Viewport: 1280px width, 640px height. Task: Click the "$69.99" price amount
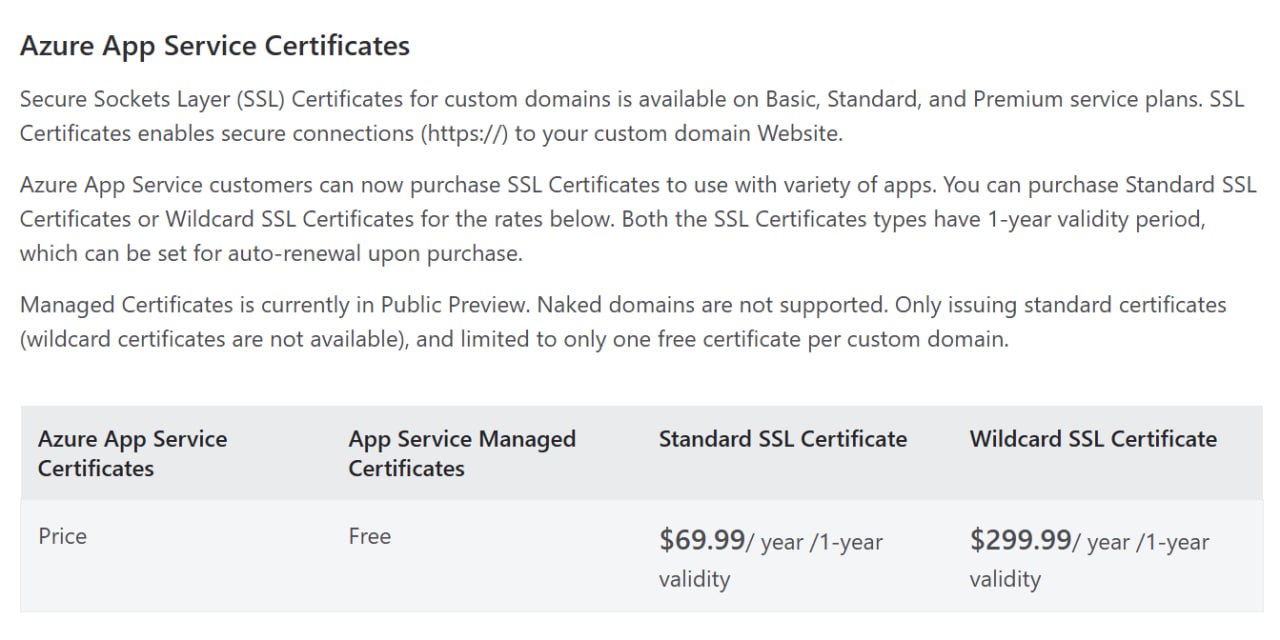click(x=702, y=540)
